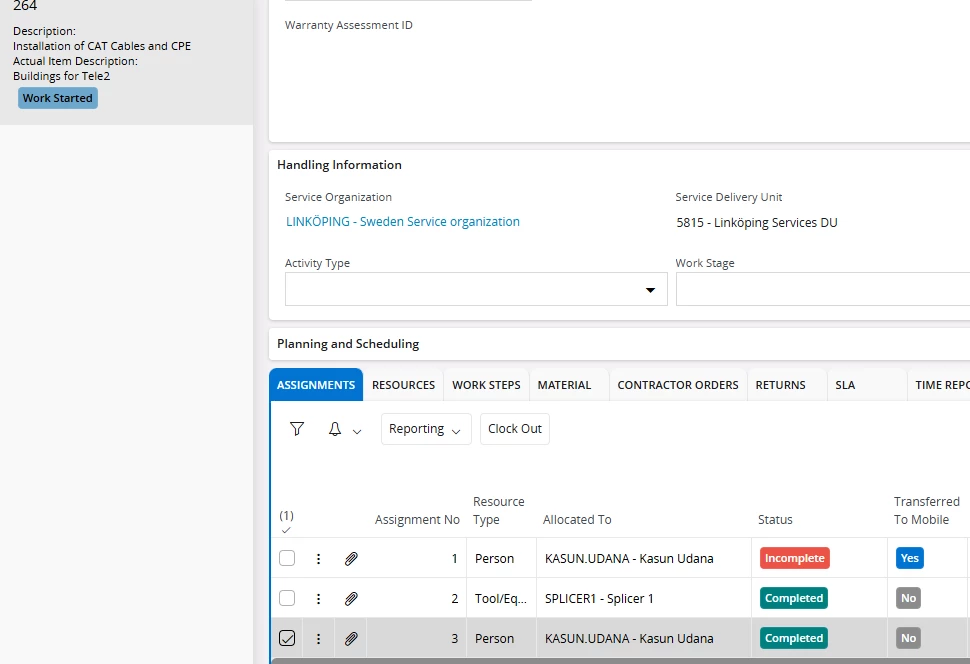Viewport: 970px width, 664px height.
Task: Open the filter icon above assignments
Action: [x=297, y=428]
